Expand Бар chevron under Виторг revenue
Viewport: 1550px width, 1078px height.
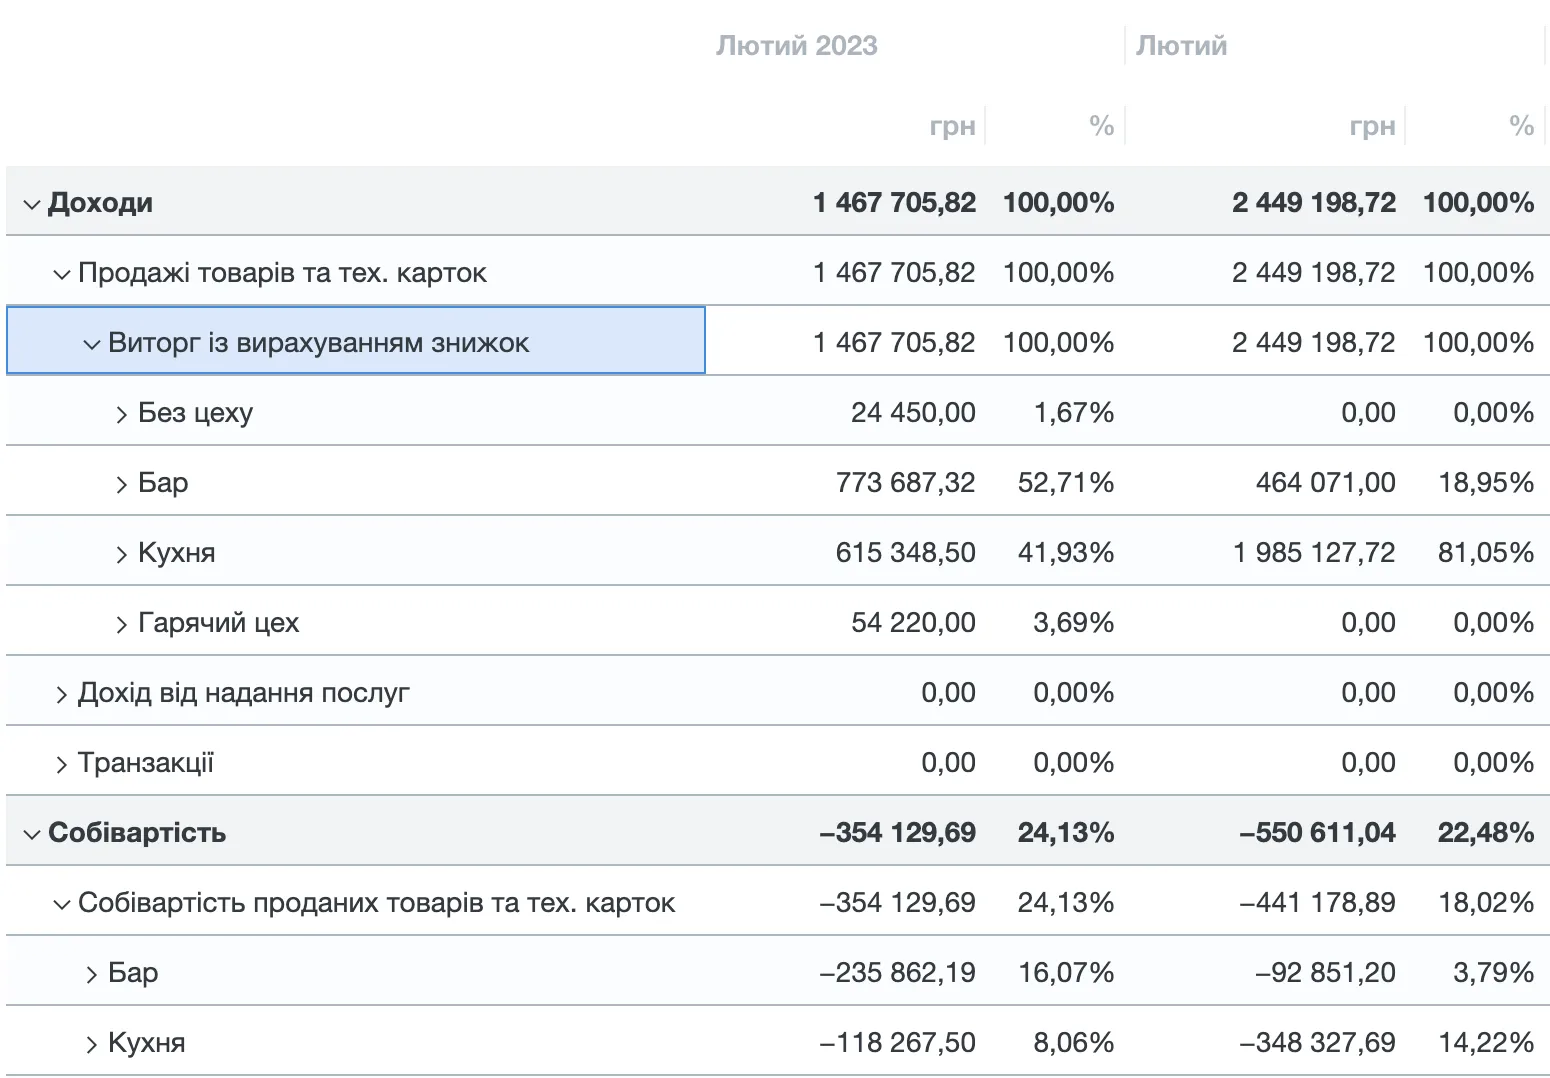click(122, 484)
